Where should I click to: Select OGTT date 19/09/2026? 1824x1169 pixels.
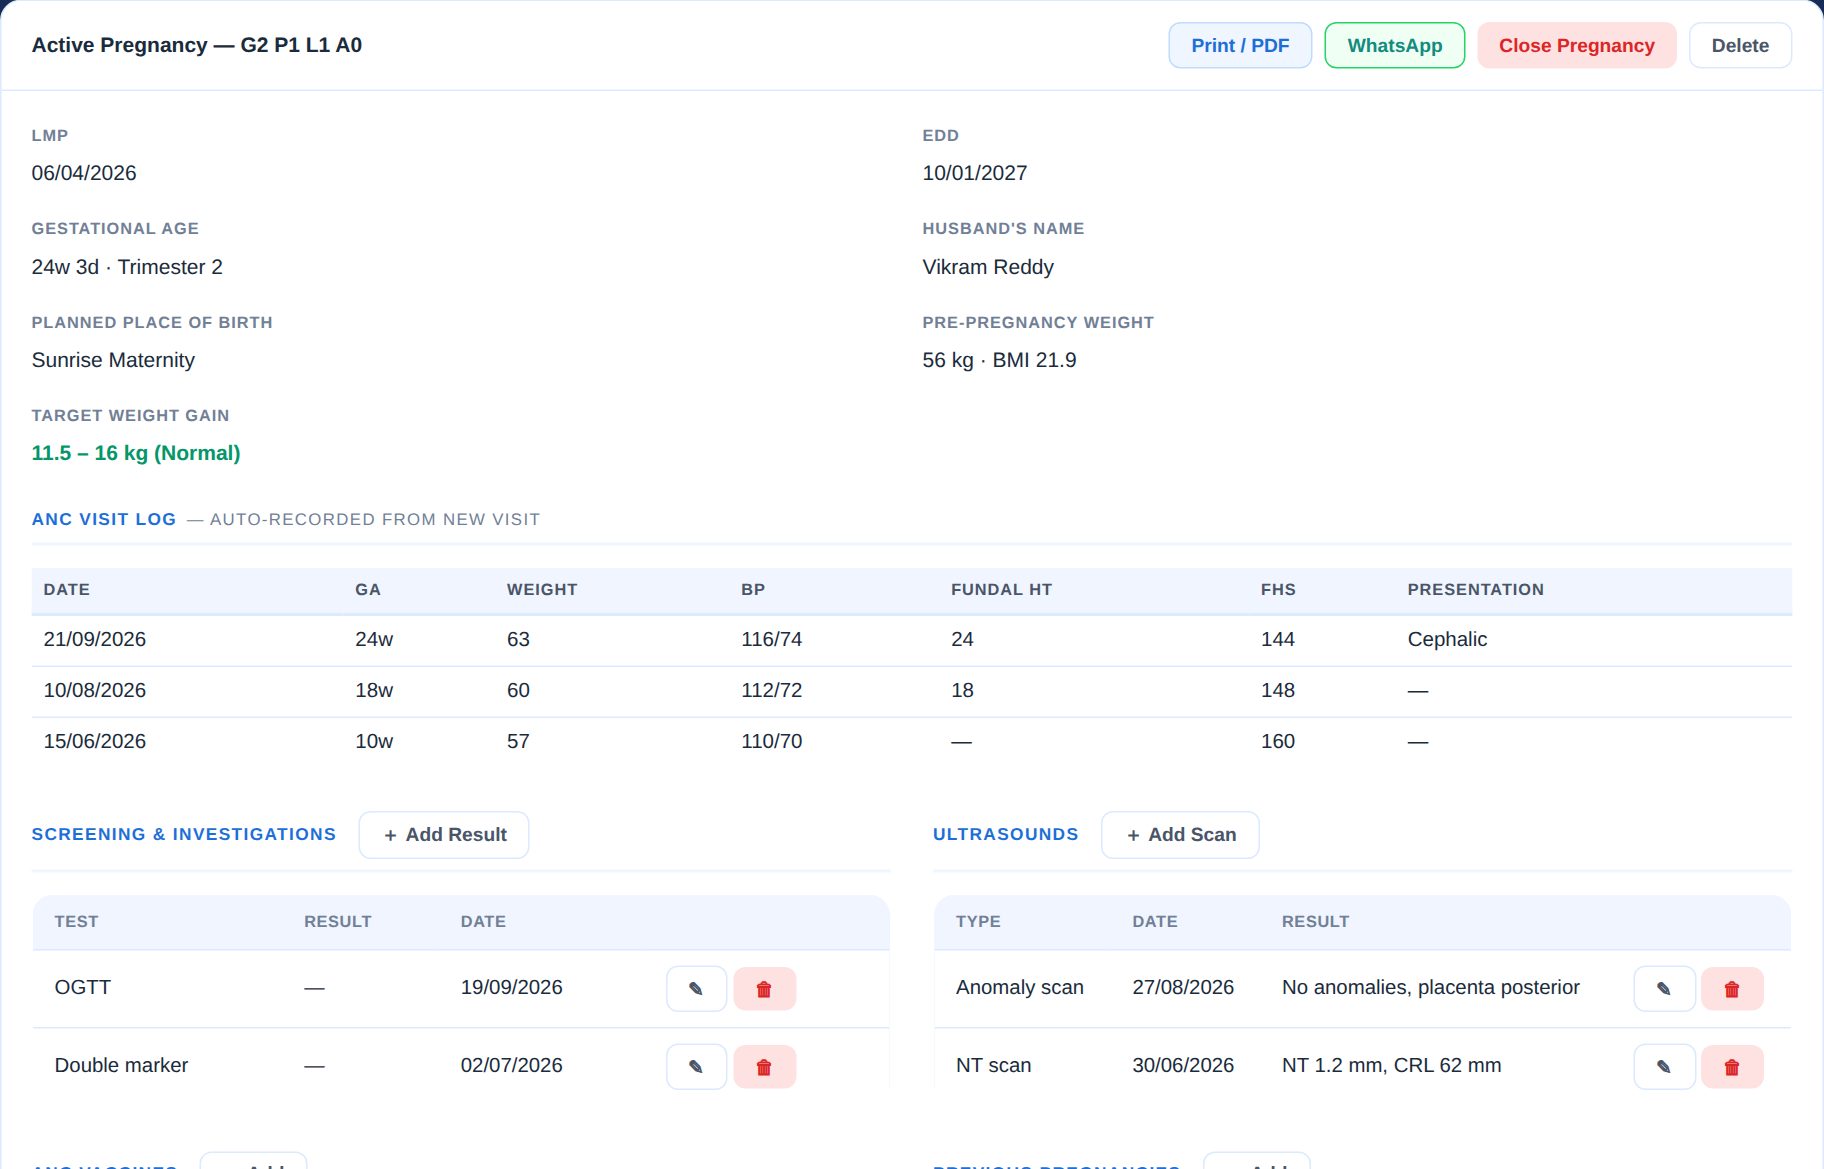[x=511, y=987]
